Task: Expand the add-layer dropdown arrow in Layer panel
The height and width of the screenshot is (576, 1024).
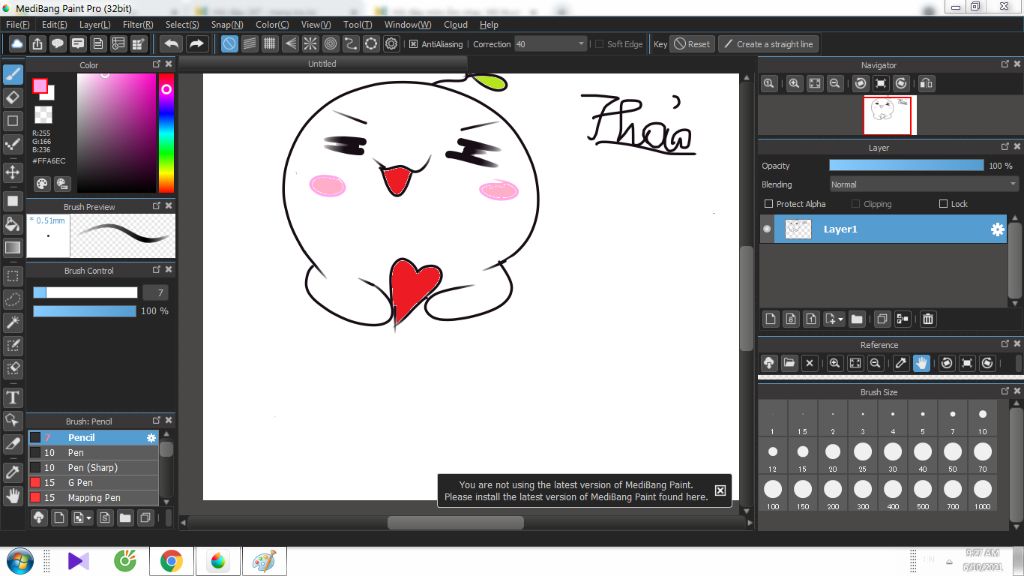Action: point(840,319)
